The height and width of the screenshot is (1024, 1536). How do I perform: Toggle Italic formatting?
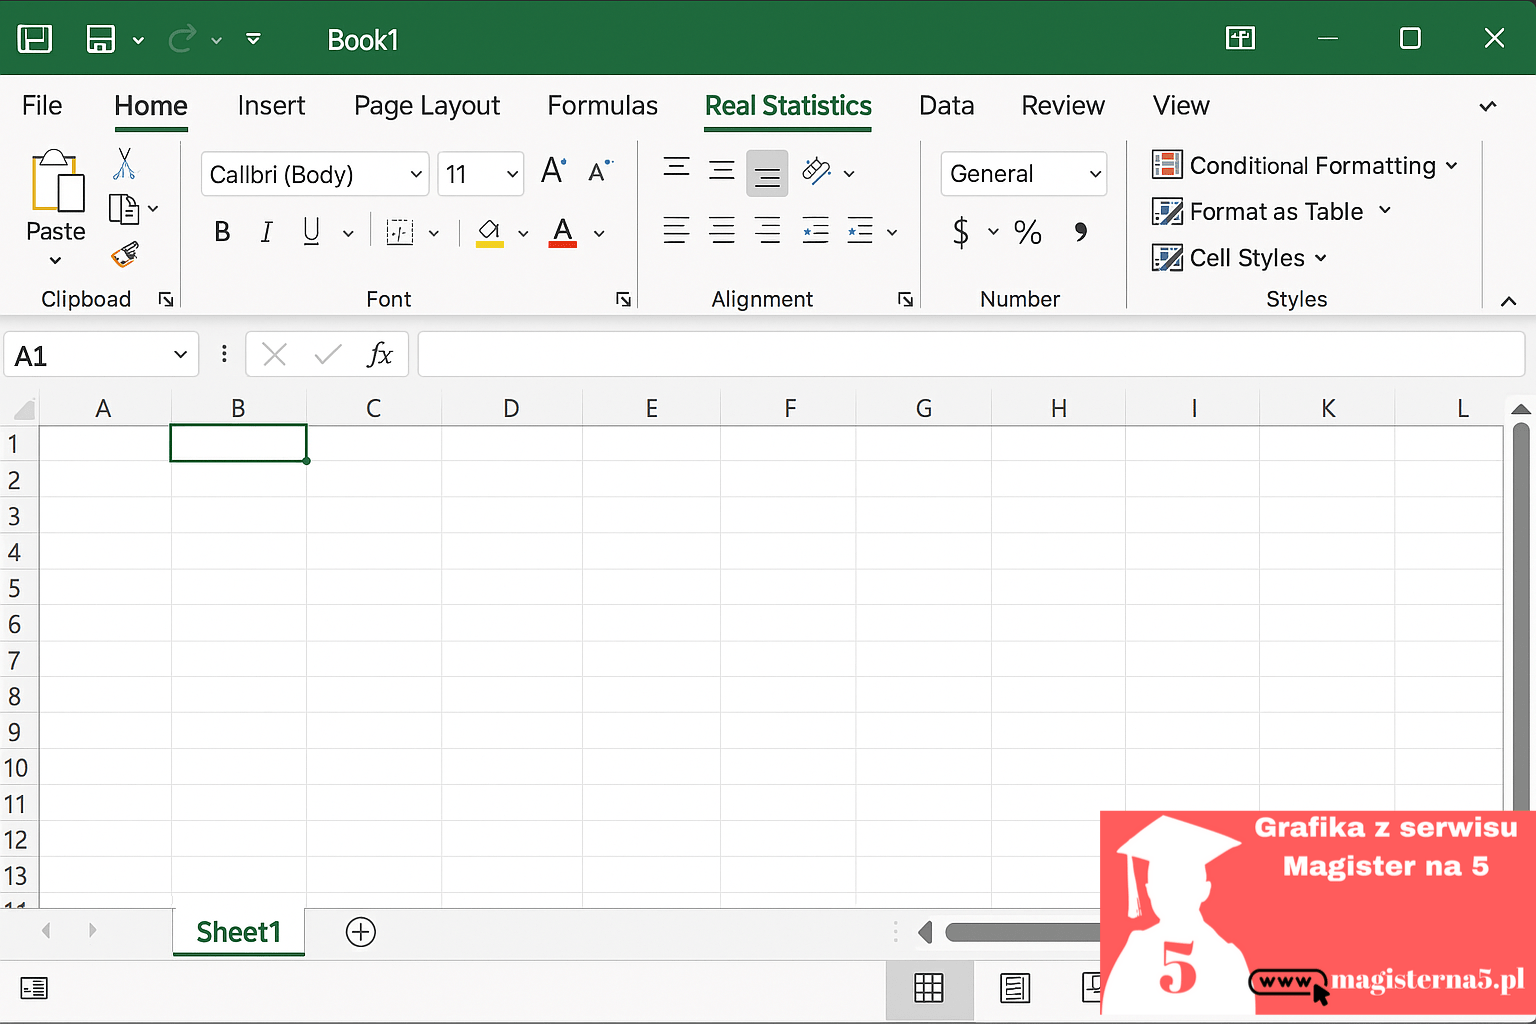pyautogui.click(x=266, y=232)
